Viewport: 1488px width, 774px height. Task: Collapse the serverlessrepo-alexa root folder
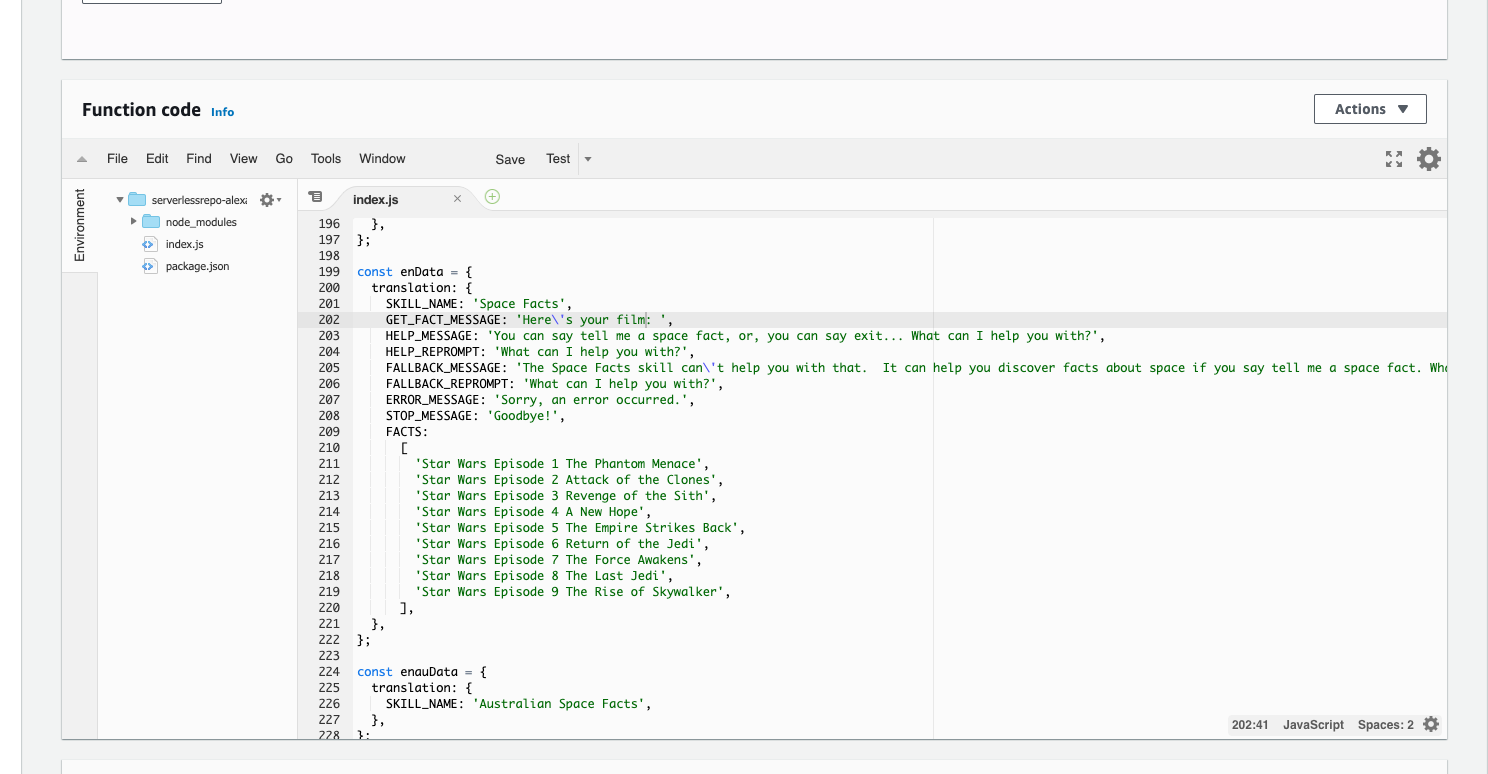click(120, 200)
